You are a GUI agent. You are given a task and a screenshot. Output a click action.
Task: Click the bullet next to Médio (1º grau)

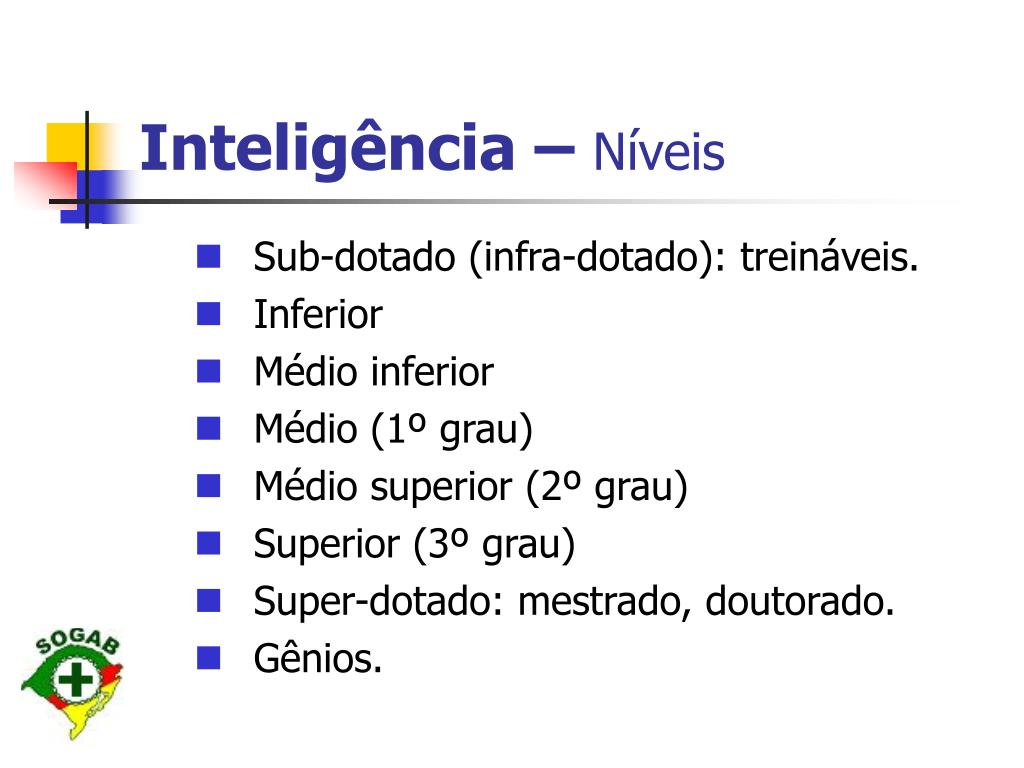[208, 429]
